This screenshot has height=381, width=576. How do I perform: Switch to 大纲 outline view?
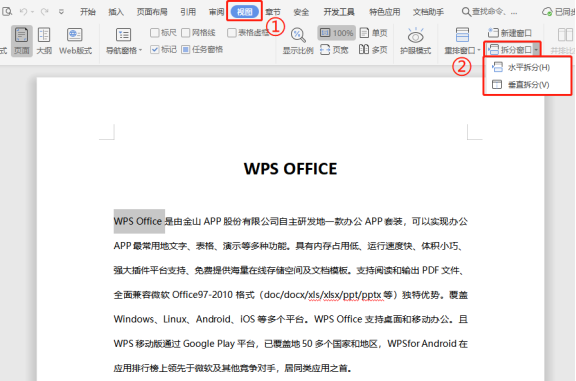(44, 40)
